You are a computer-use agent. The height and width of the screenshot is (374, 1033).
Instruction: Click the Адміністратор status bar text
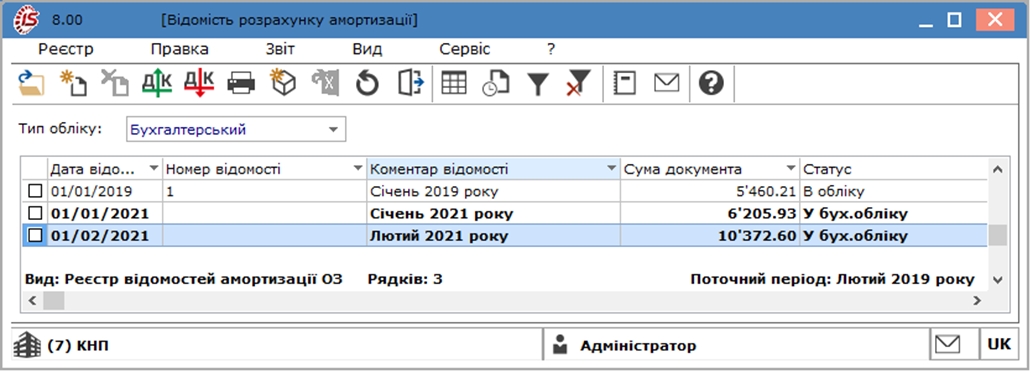click(x=638, y=346)
